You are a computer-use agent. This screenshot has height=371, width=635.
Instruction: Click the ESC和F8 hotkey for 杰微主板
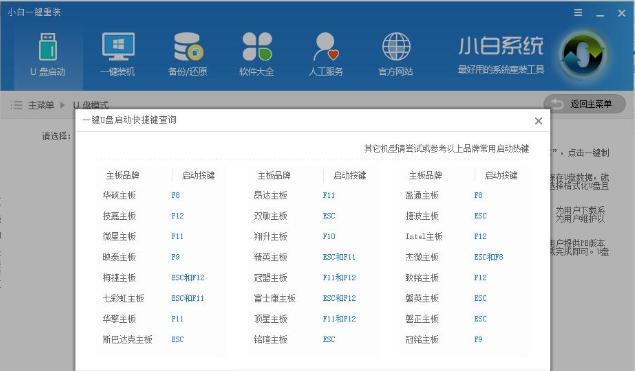488,257
